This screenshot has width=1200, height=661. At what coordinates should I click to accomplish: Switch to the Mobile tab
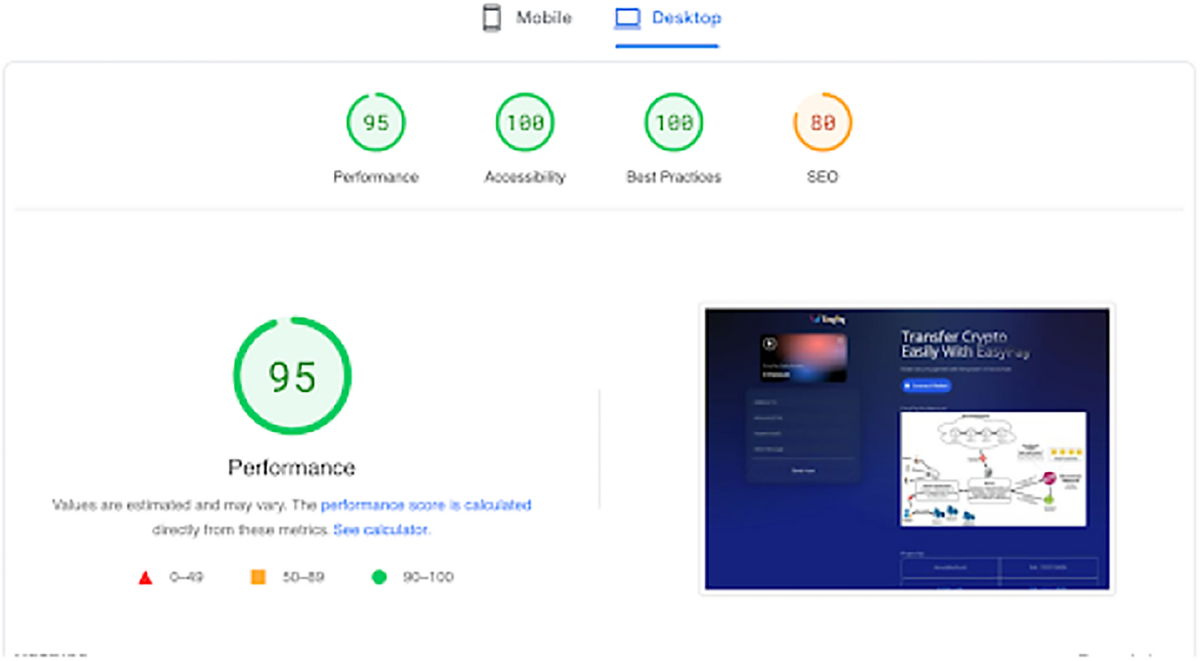(526, 18)
